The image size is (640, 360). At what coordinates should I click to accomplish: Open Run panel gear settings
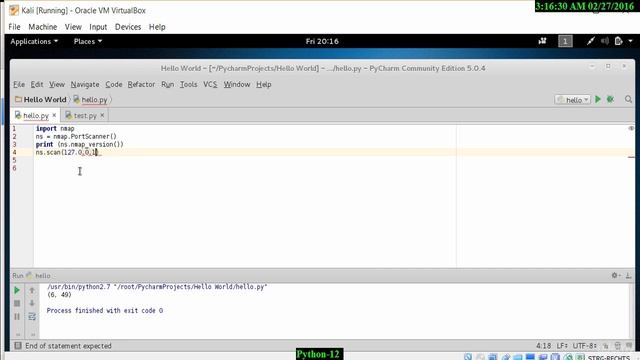click(615, 276)
